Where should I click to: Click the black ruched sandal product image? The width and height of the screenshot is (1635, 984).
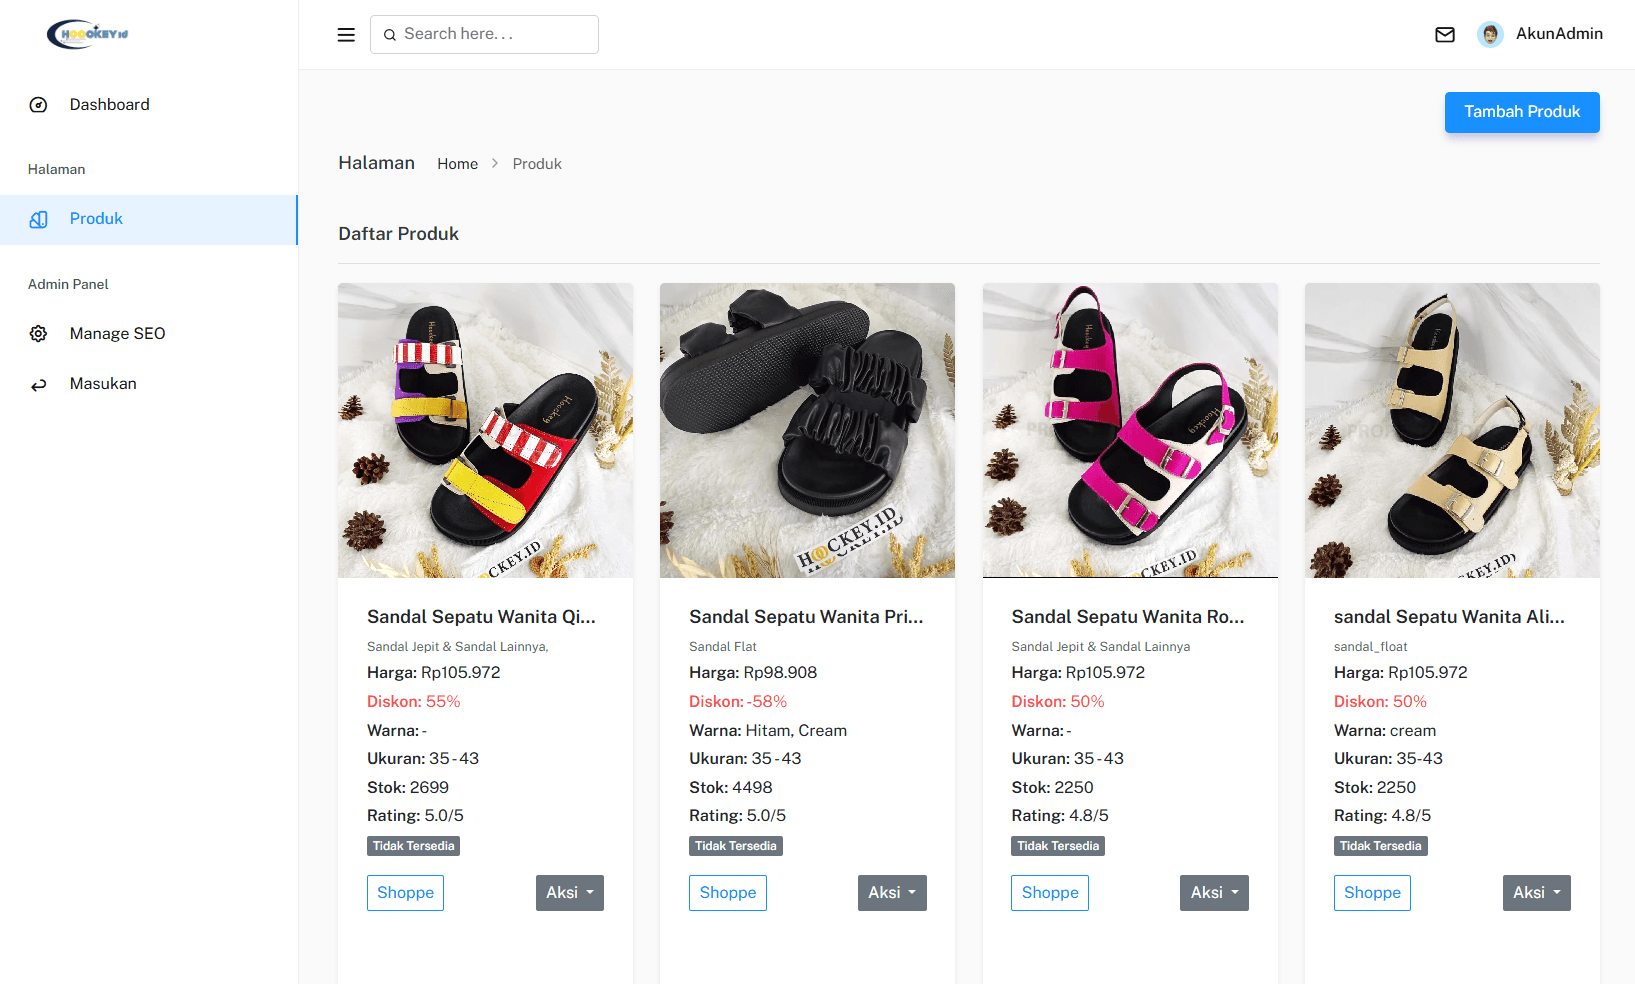pyautogui.click(x=807, y=430)
